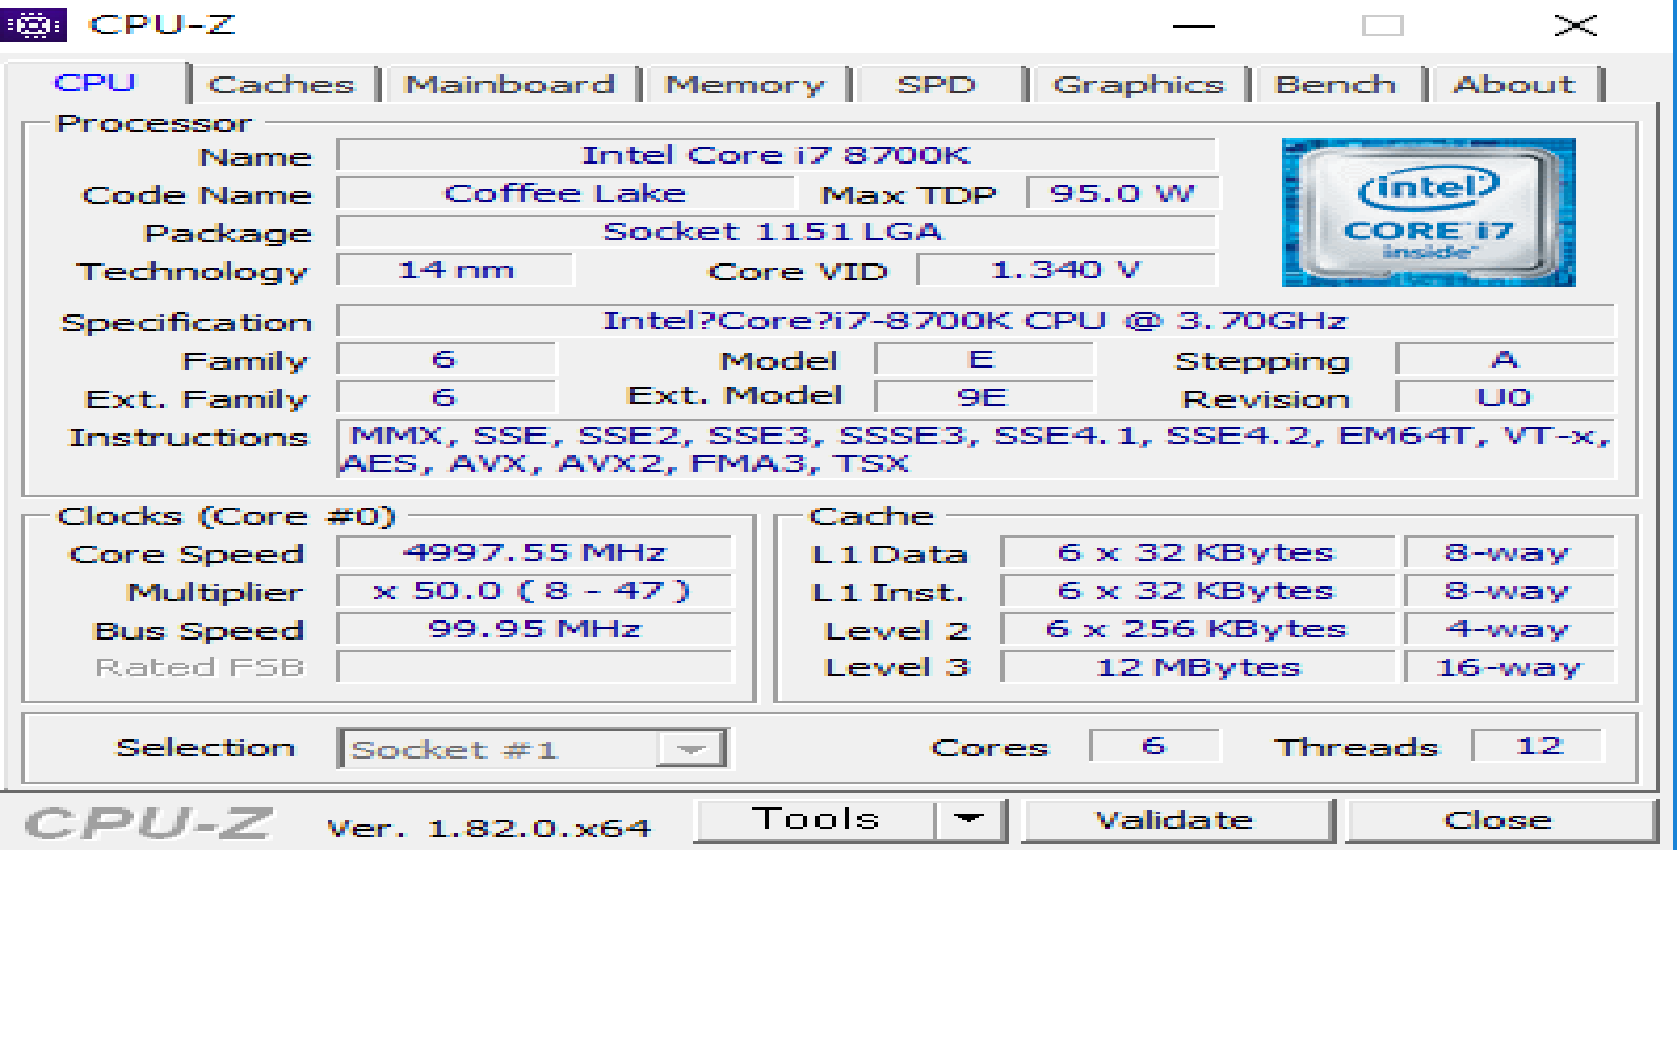Switch to the Bench tab
The image size is (1680, 1050).
1336,84
